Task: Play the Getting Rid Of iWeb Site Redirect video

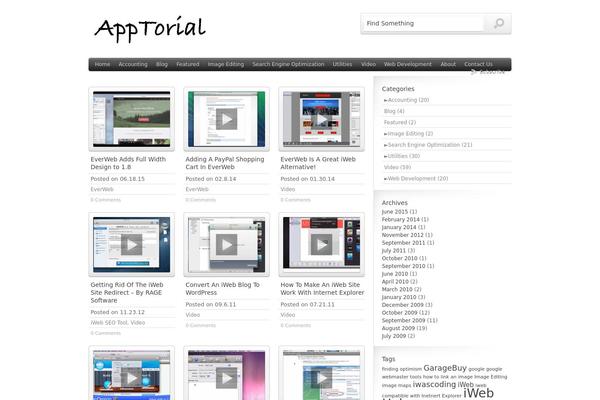Action: 132,245
